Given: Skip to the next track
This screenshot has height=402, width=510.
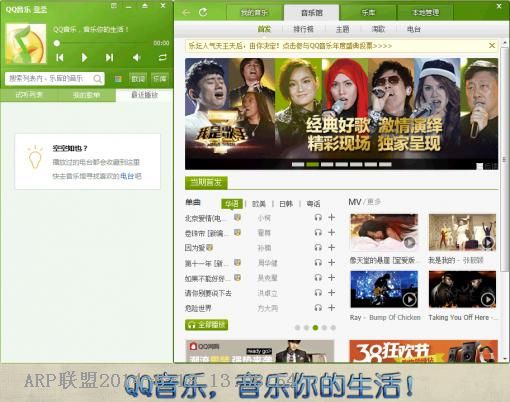Looking at the screenshot, I should tap(109, 58).
